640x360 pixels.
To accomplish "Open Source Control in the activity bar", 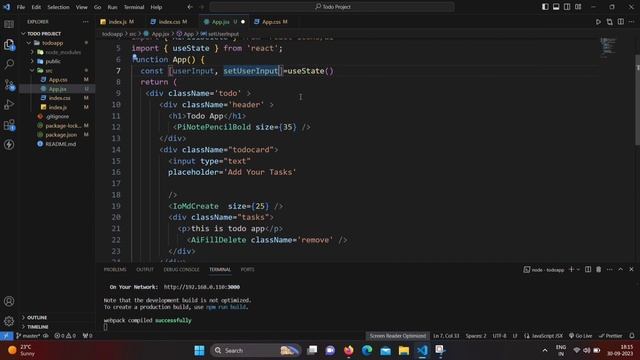I will click(9, 84).
